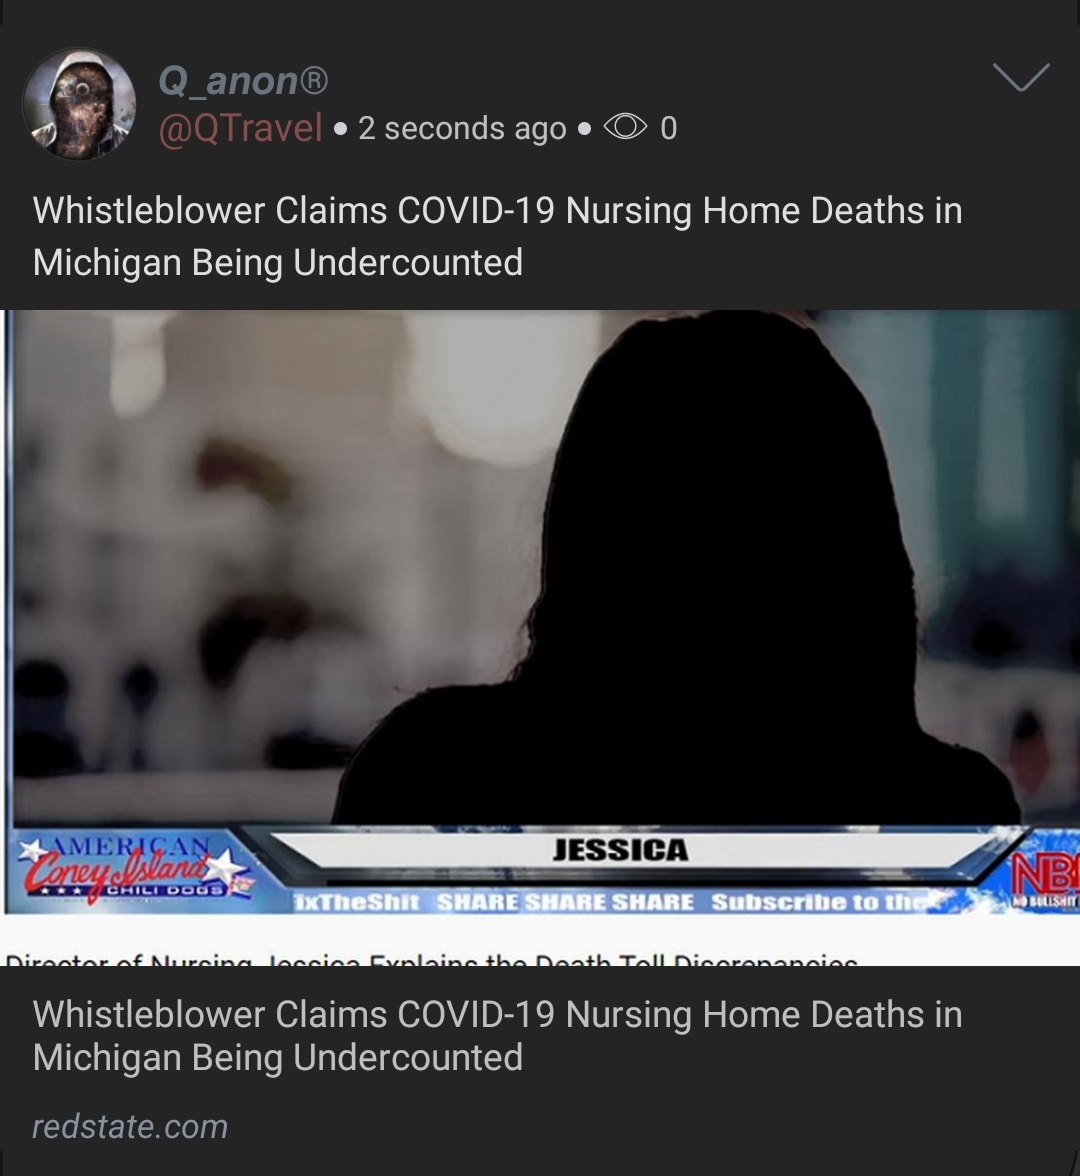Click 'Subscribe to the' ticker text
Viewport: 1080px width, 1176px height.
(822, 902)
